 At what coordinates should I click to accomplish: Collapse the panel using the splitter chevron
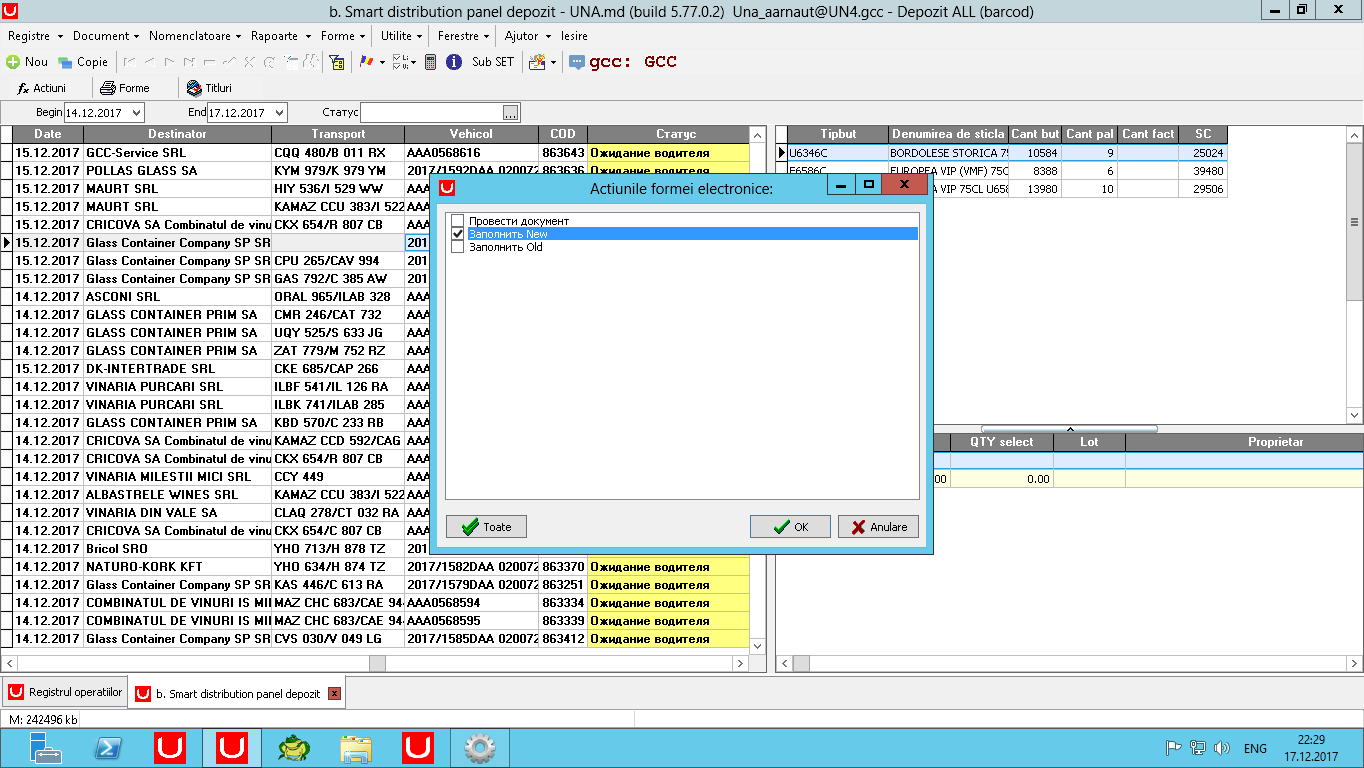1070,429
